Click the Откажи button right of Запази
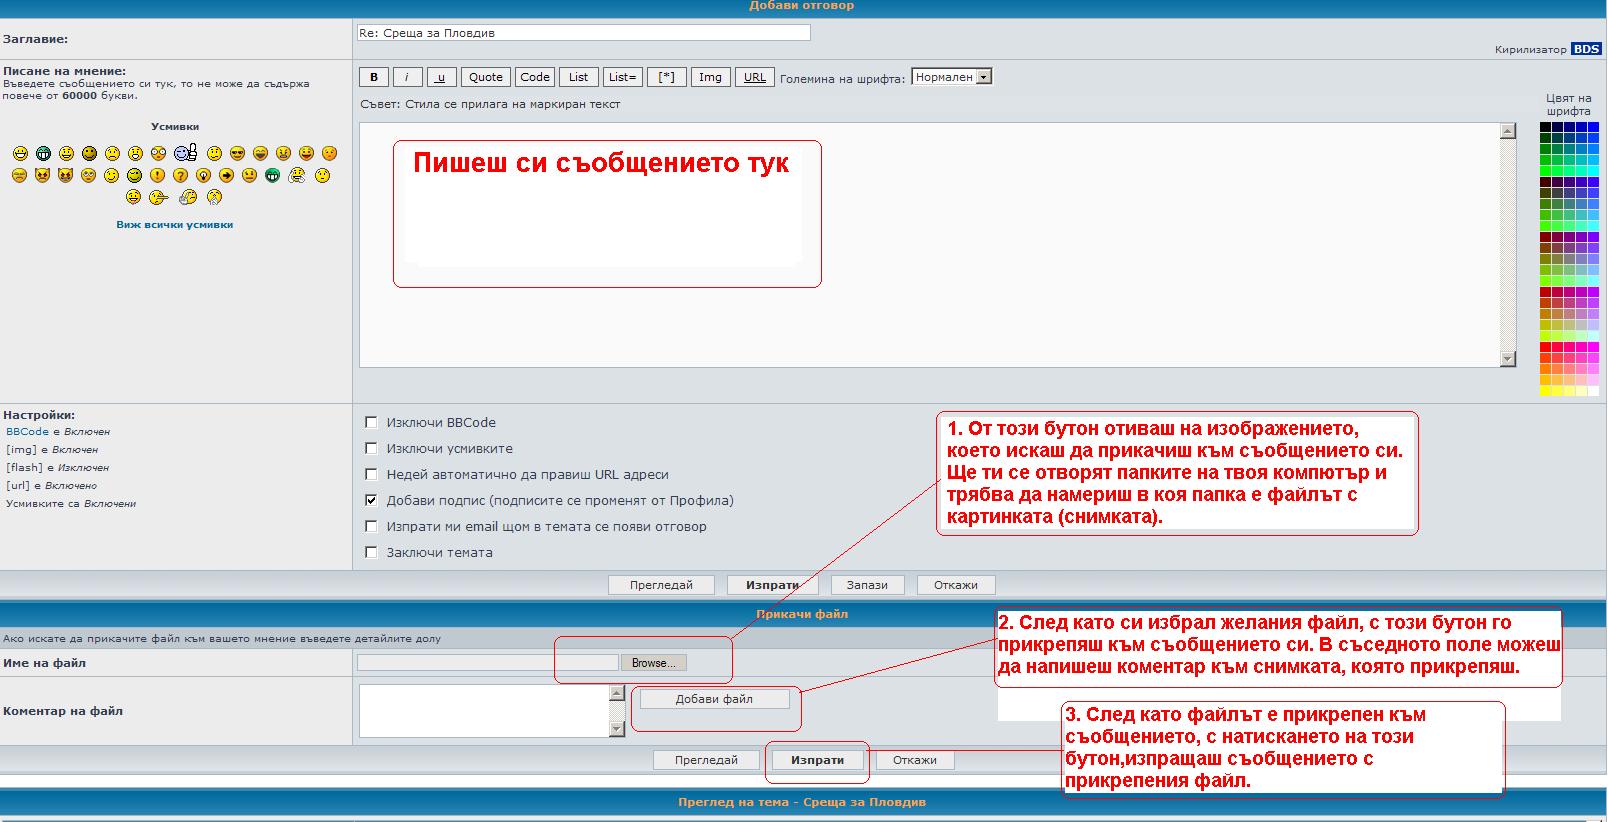 [955, 585]
